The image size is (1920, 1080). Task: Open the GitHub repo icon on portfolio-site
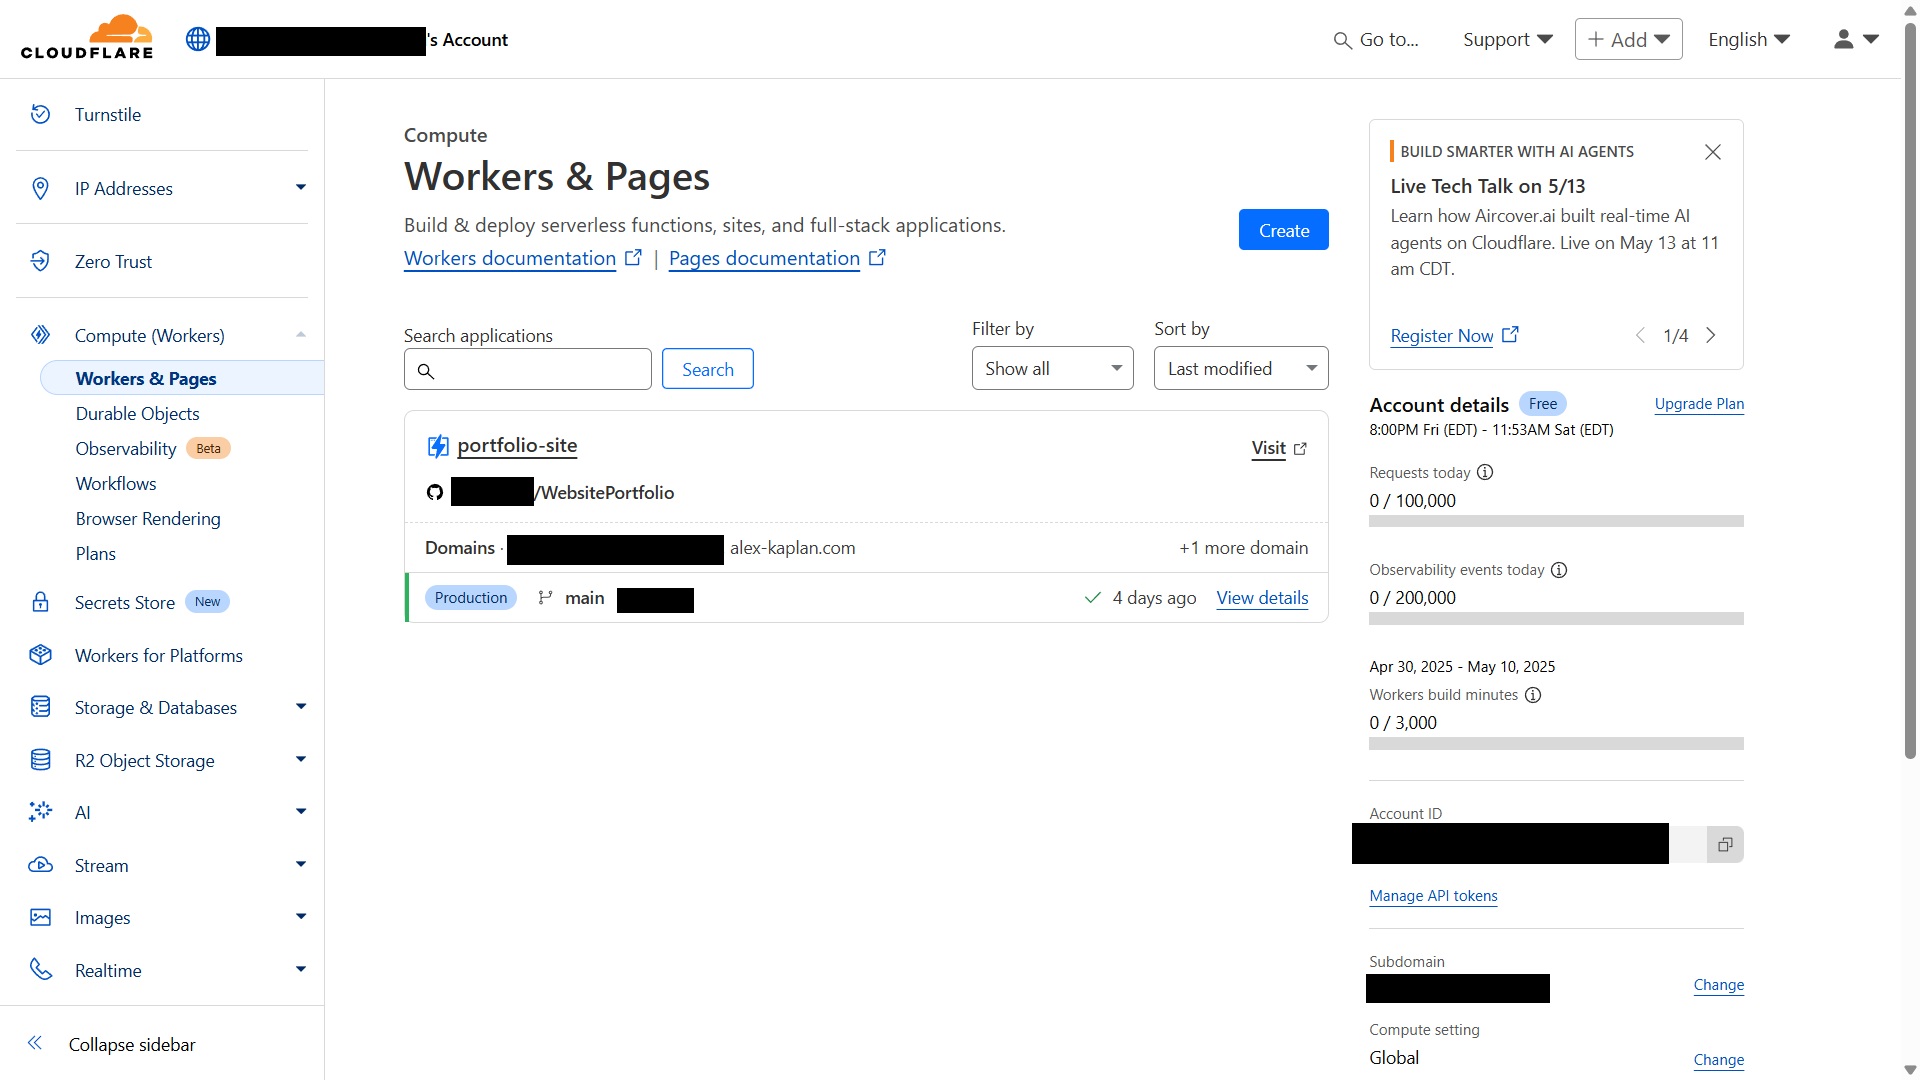[x=434, y=492]
